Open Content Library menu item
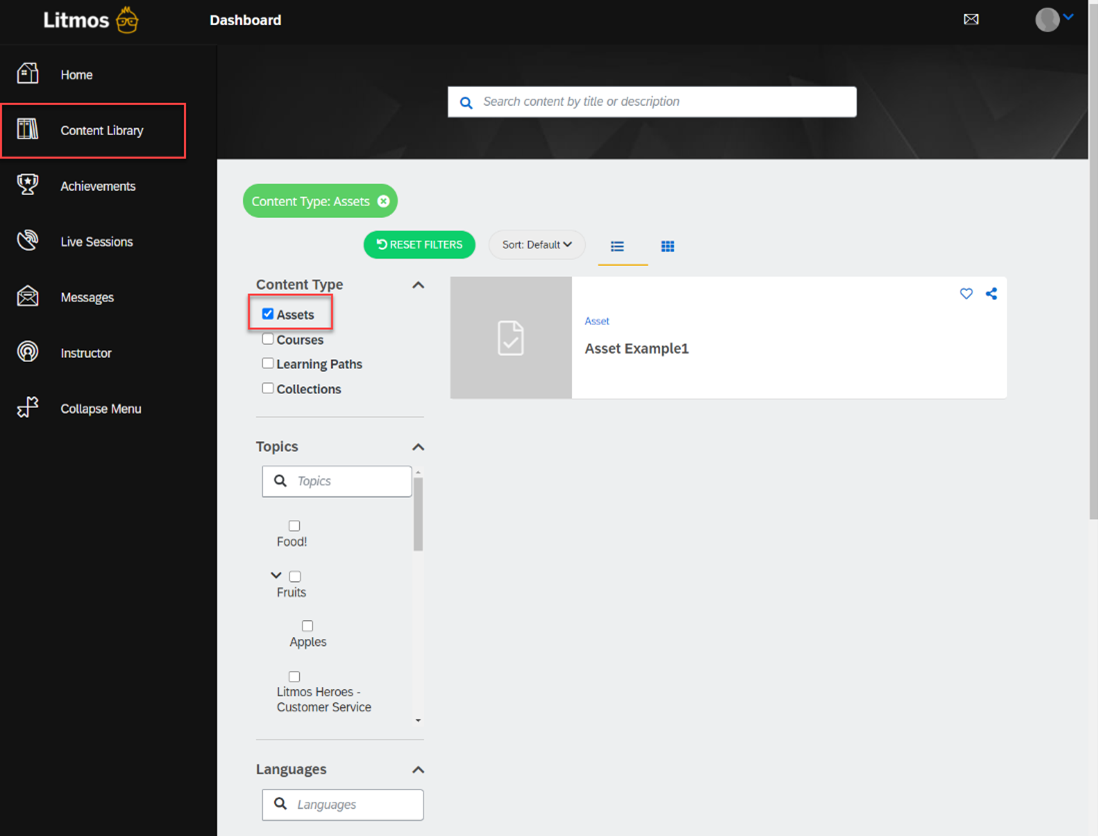 [102, 131]
